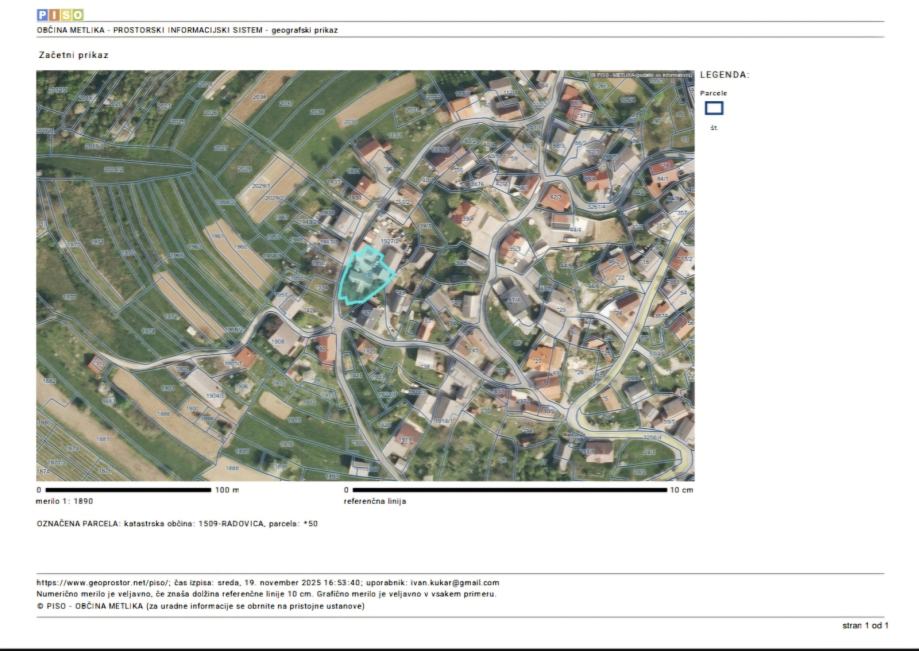Click parcel label 1908 on the map
The height and width of the screenshot is (651, 919).
click(x=278, y=341)
